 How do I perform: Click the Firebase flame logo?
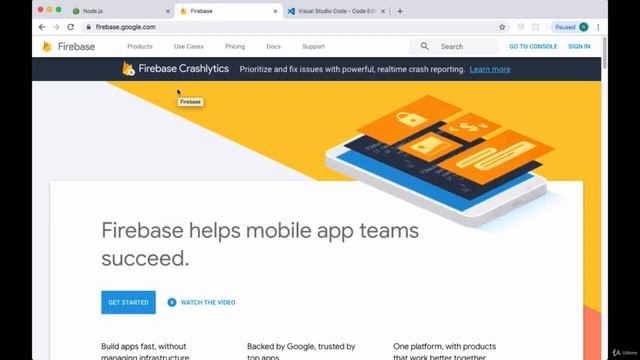tap(47, 47)
